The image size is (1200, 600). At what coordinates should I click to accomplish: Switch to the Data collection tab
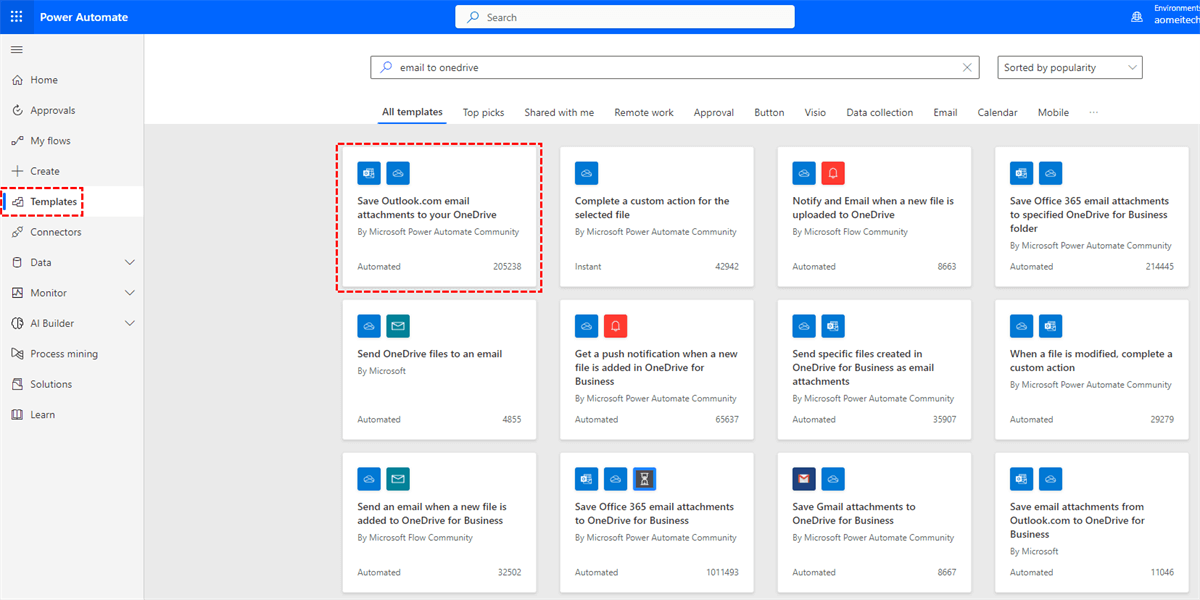(x=879, y=113)
